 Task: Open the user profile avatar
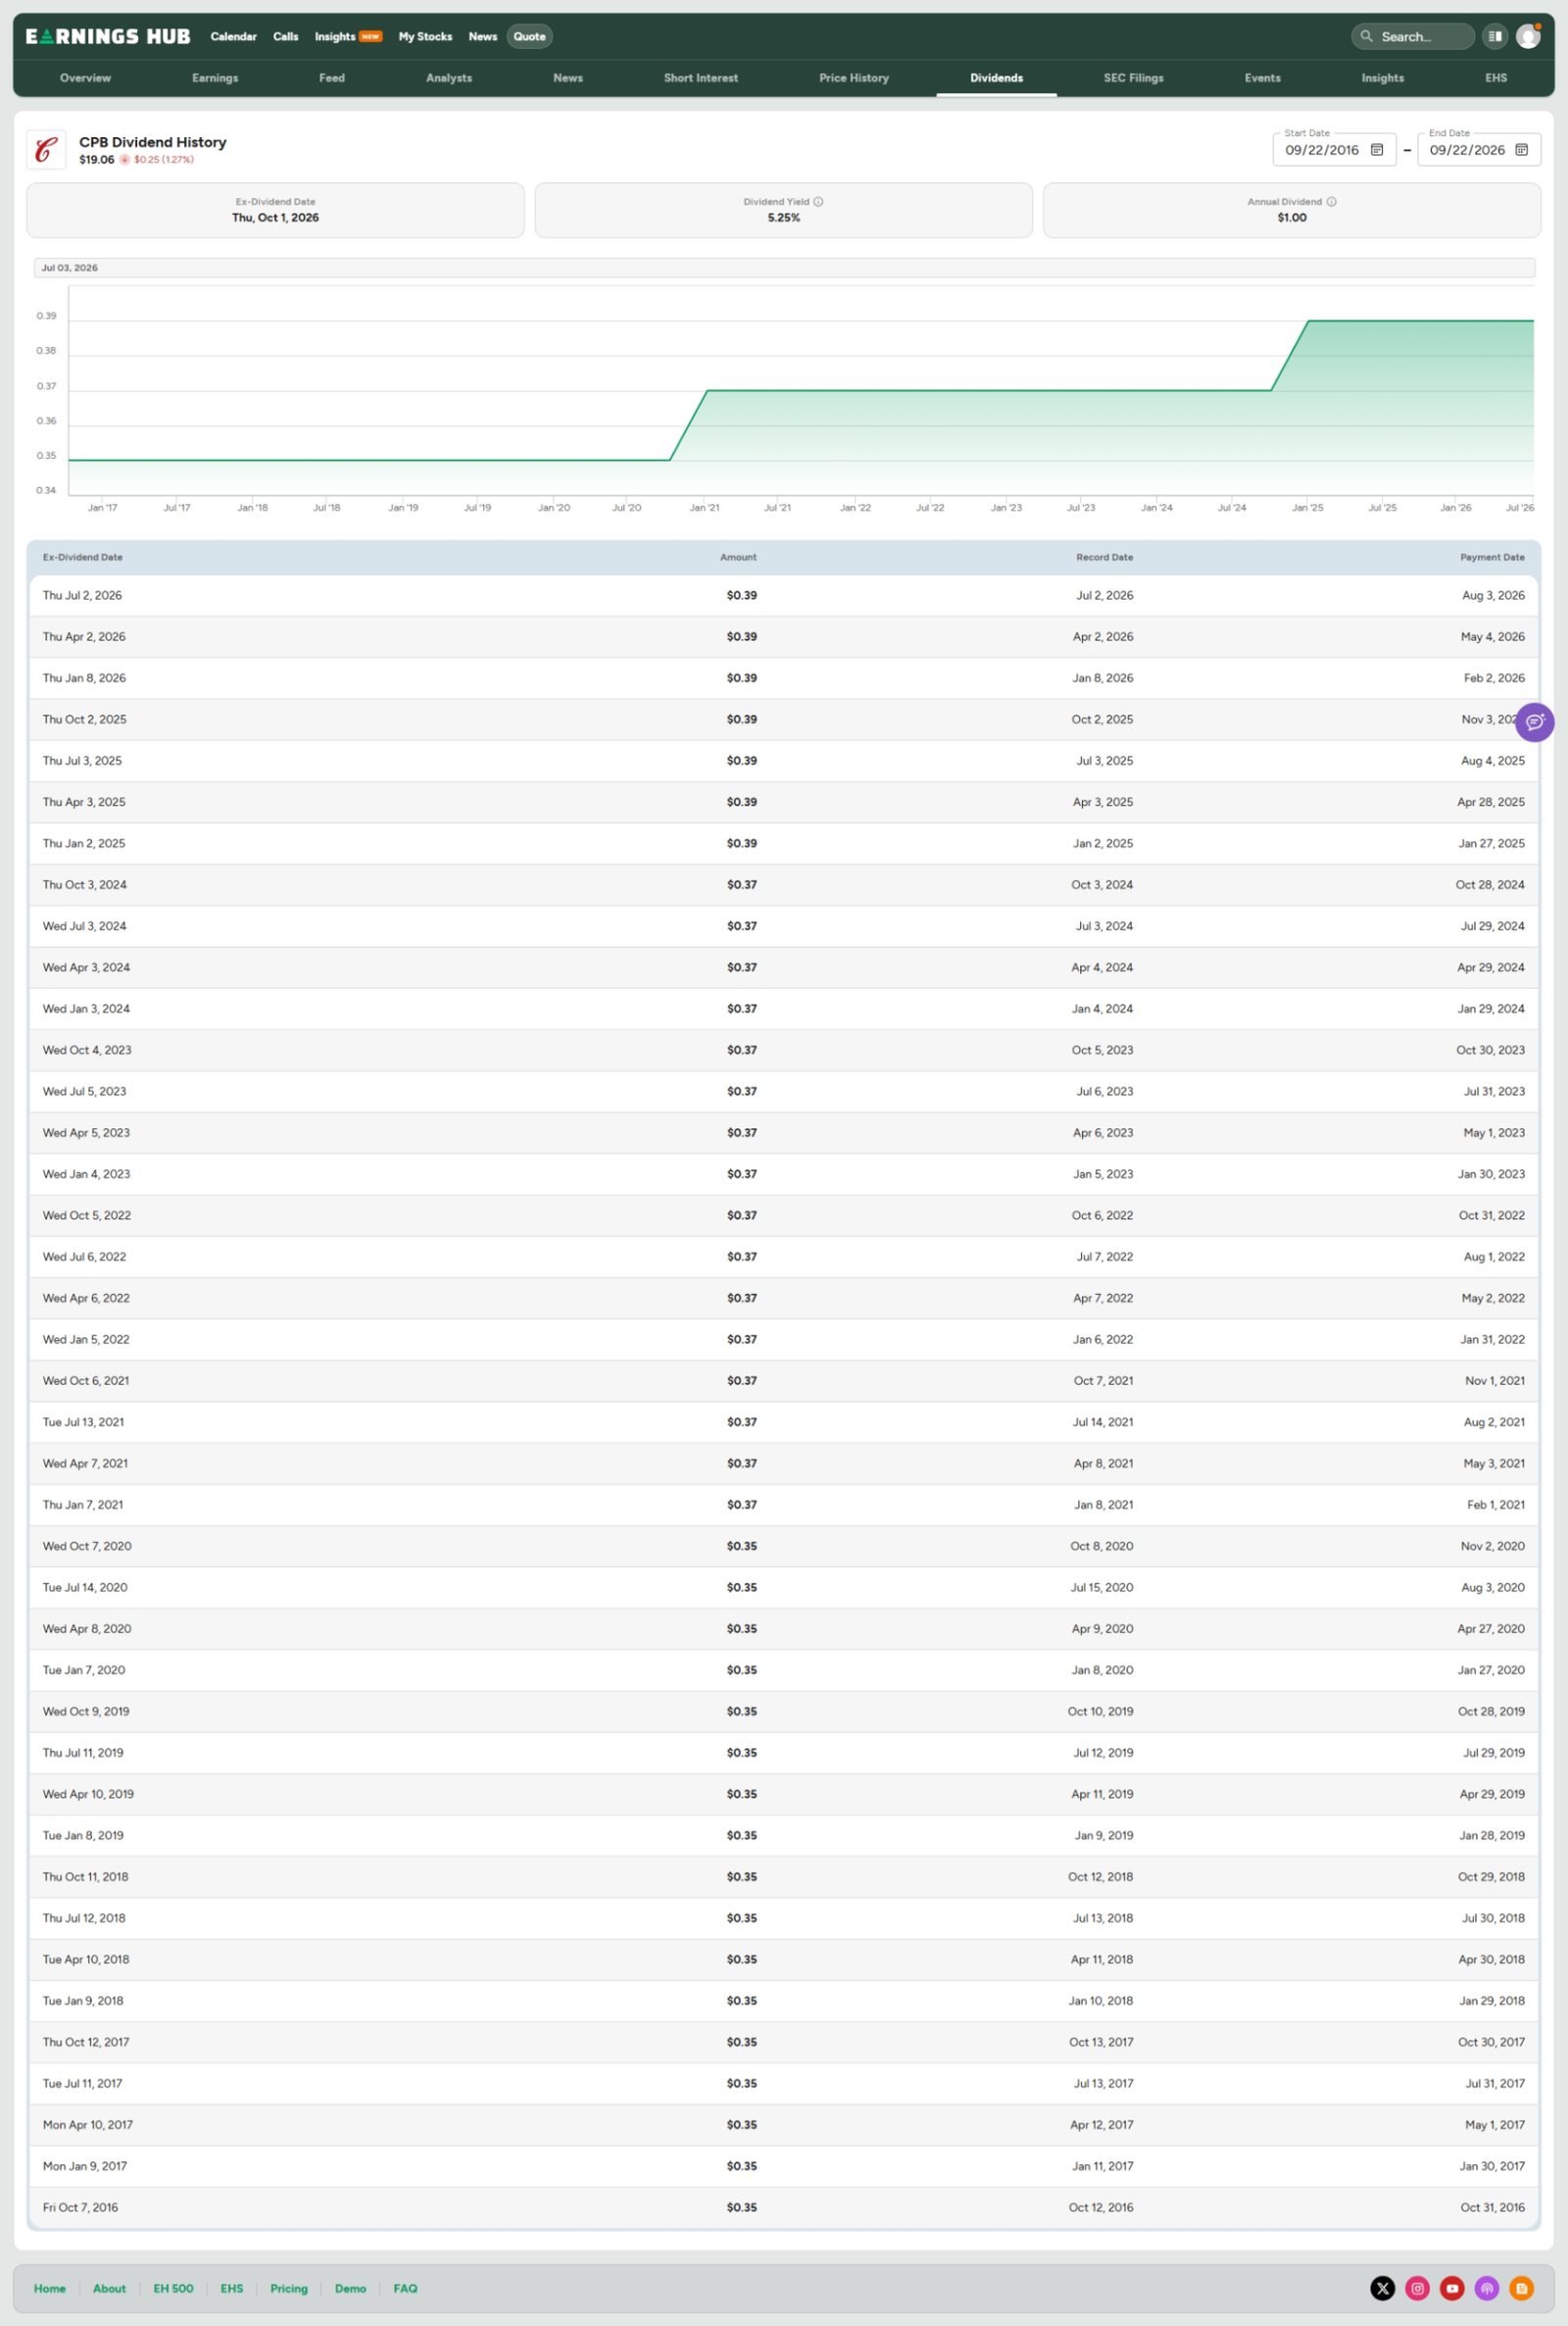coord(1528,37)
